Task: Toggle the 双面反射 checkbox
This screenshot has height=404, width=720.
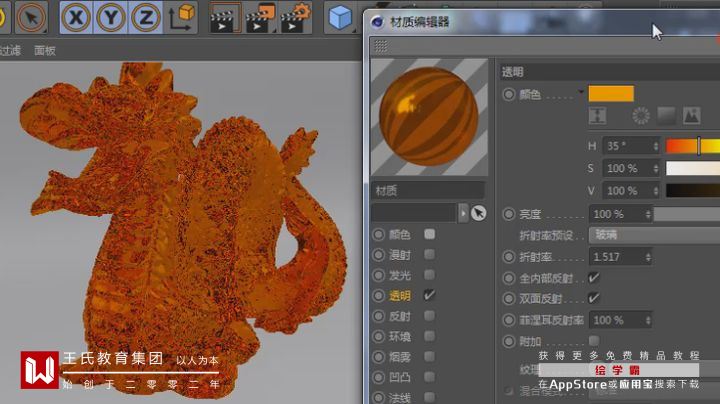Action: pos(594,298)
